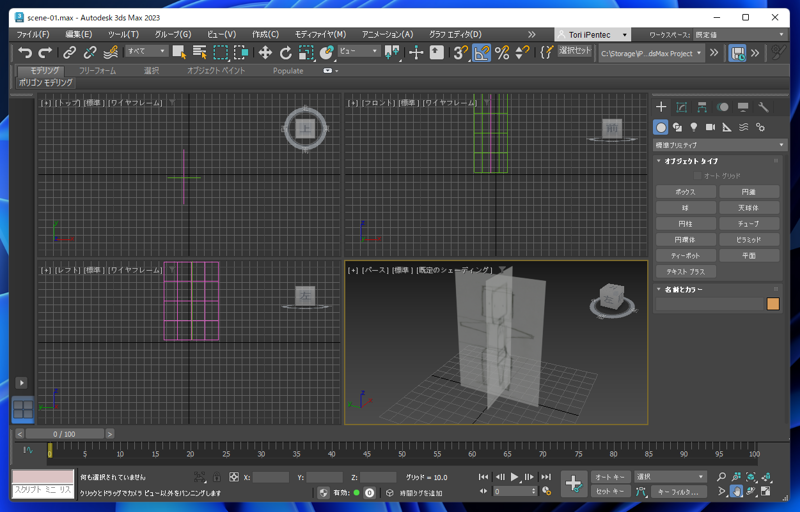Toggle the 3D Snaps button
800x512 pixels.
461,52
